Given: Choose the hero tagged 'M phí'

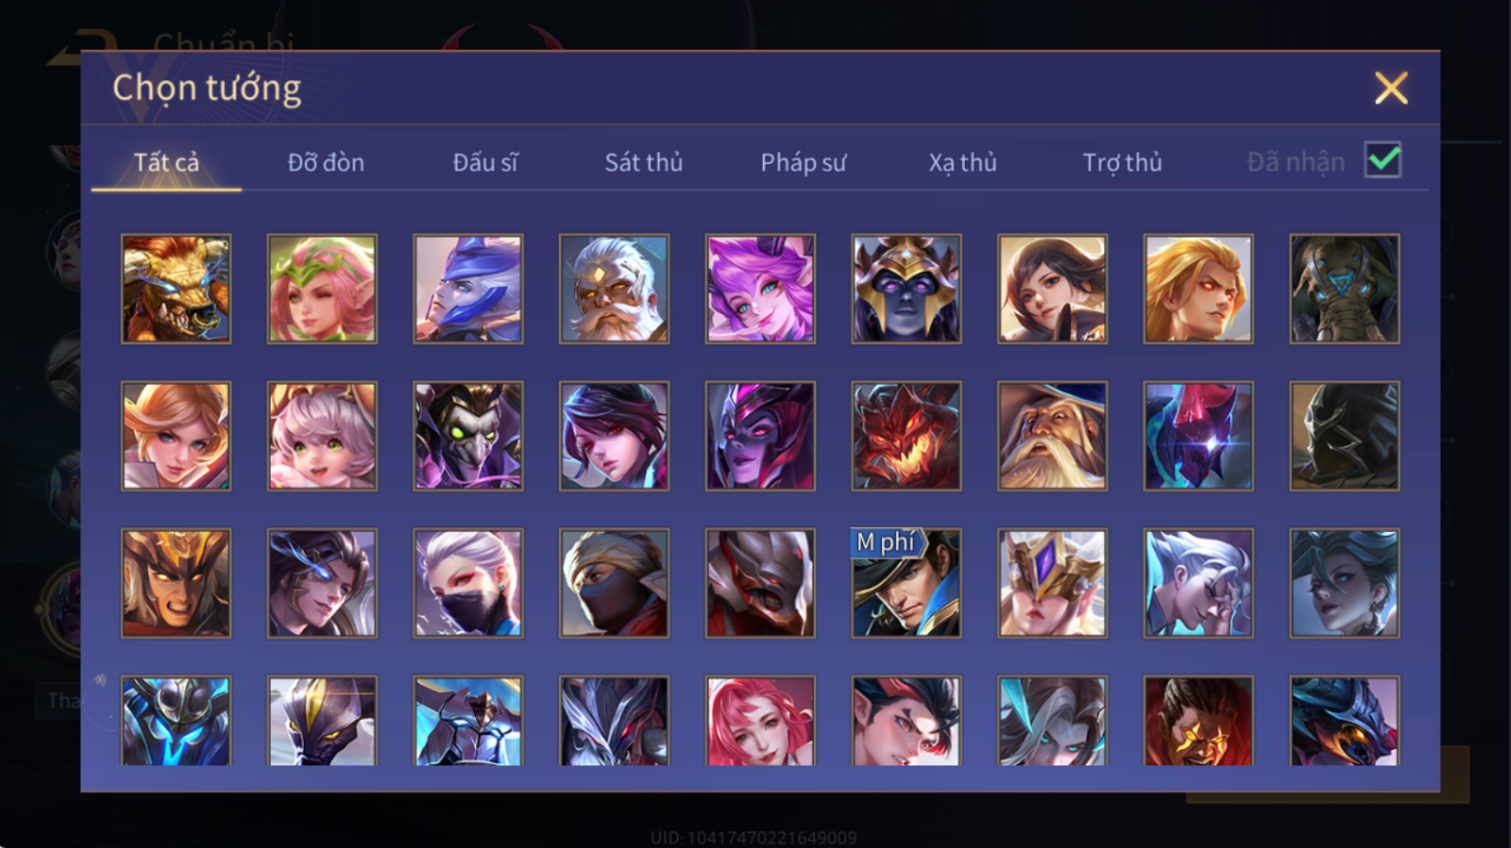Looking at the screenshot, I should (x=906, y=583).
